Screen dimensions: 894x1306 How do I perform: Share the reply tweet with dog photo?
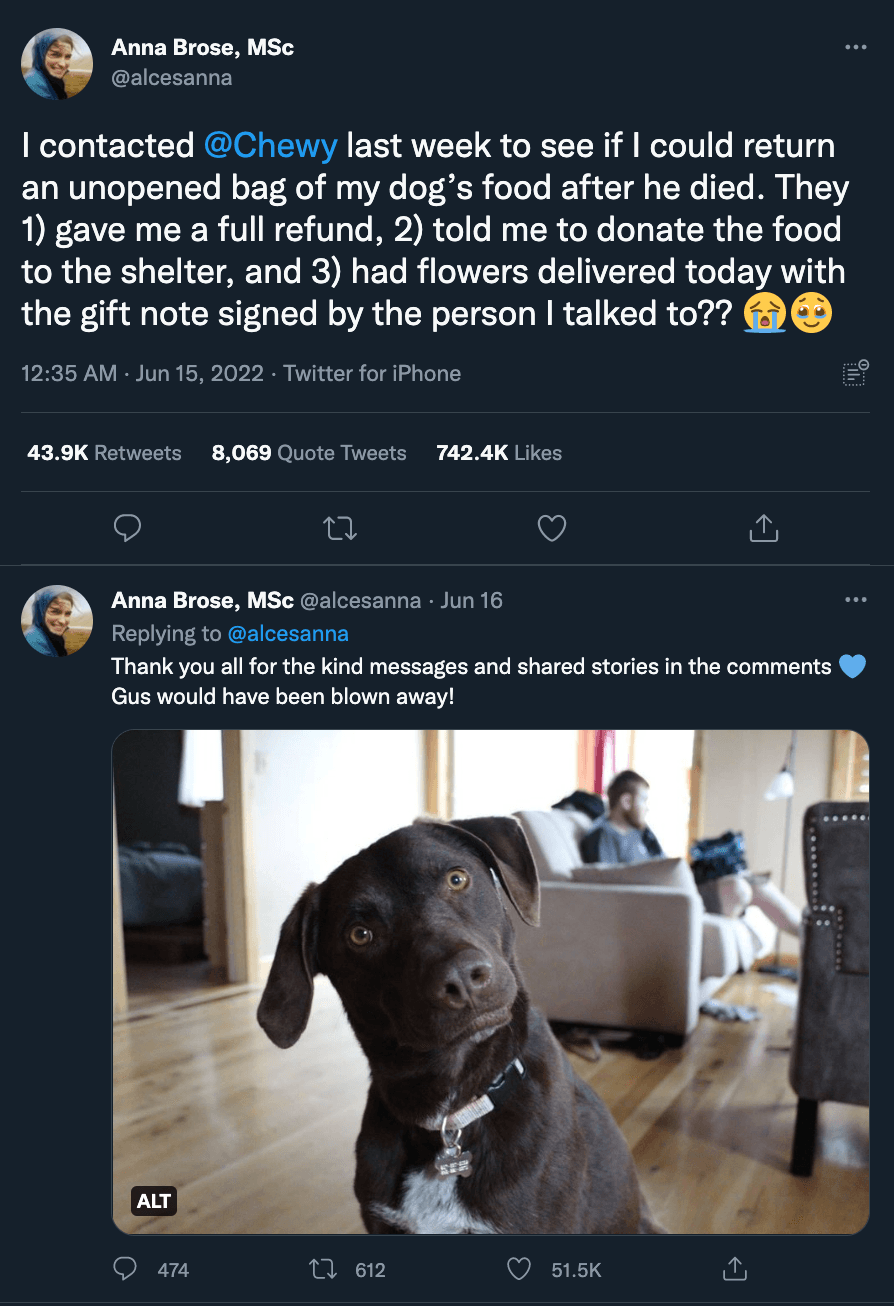pos(735,1269)
